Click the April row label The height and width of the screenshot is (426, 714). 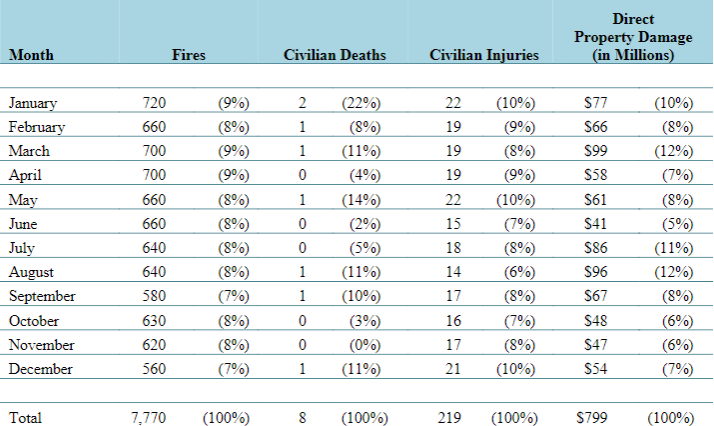tap(25, 176)
